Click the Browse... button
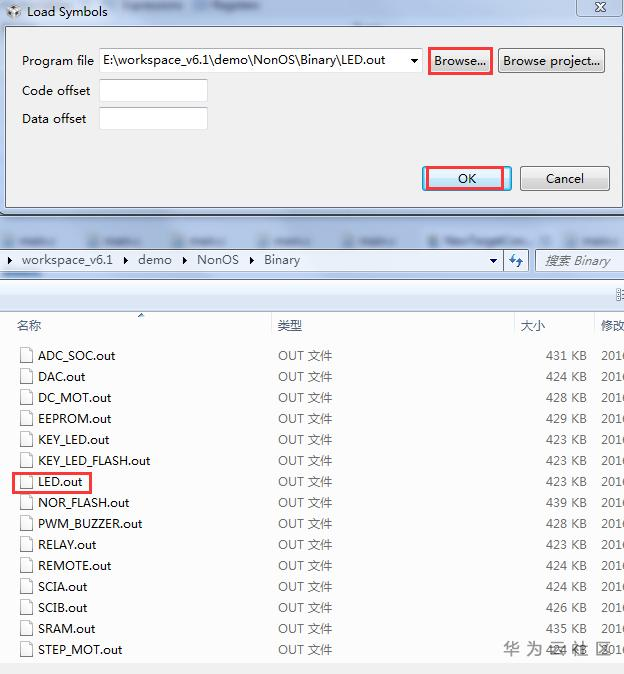 [x=460, y=61]
